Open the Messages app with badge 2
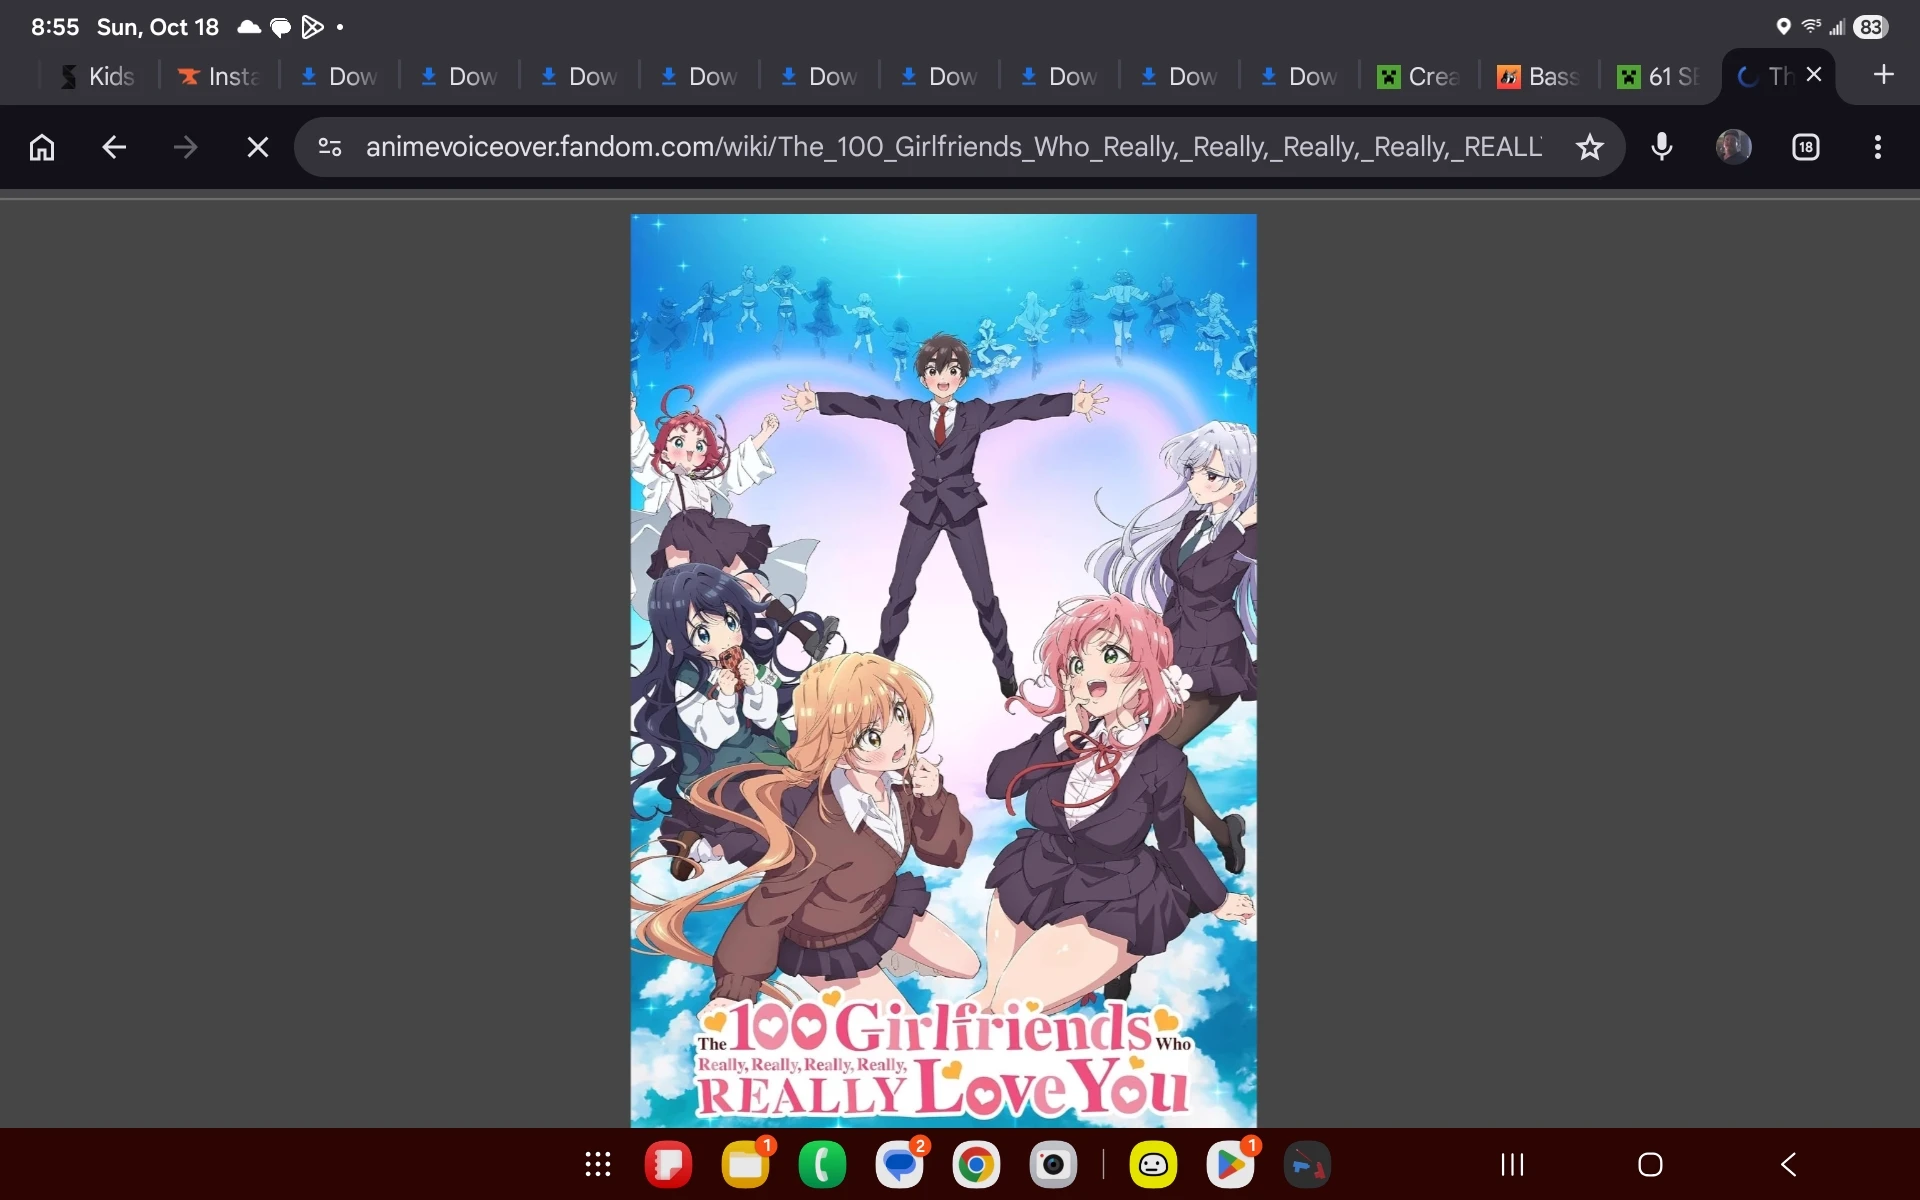This screenshot has height=1200, width=1920. 900,1165
